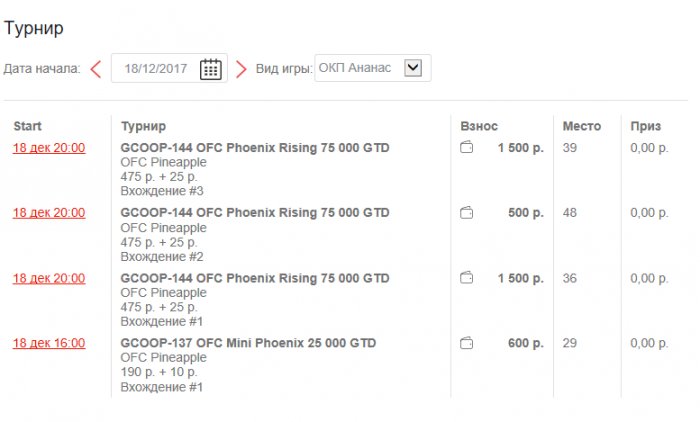The height and width of the screenshot is (422, 700).
Task: Select the Phoenix Rising entry #2 tournament title
Action: 255,213
